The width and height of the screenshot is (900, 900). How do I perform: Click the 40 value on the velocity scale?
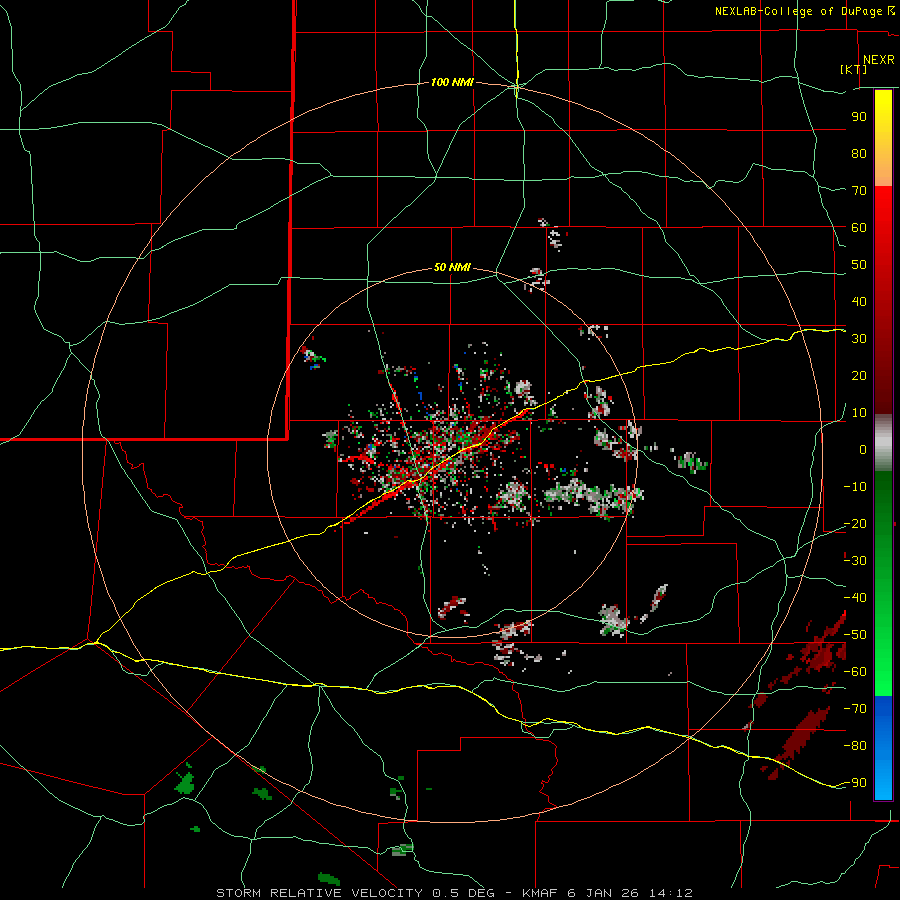[x=859, y=301]
